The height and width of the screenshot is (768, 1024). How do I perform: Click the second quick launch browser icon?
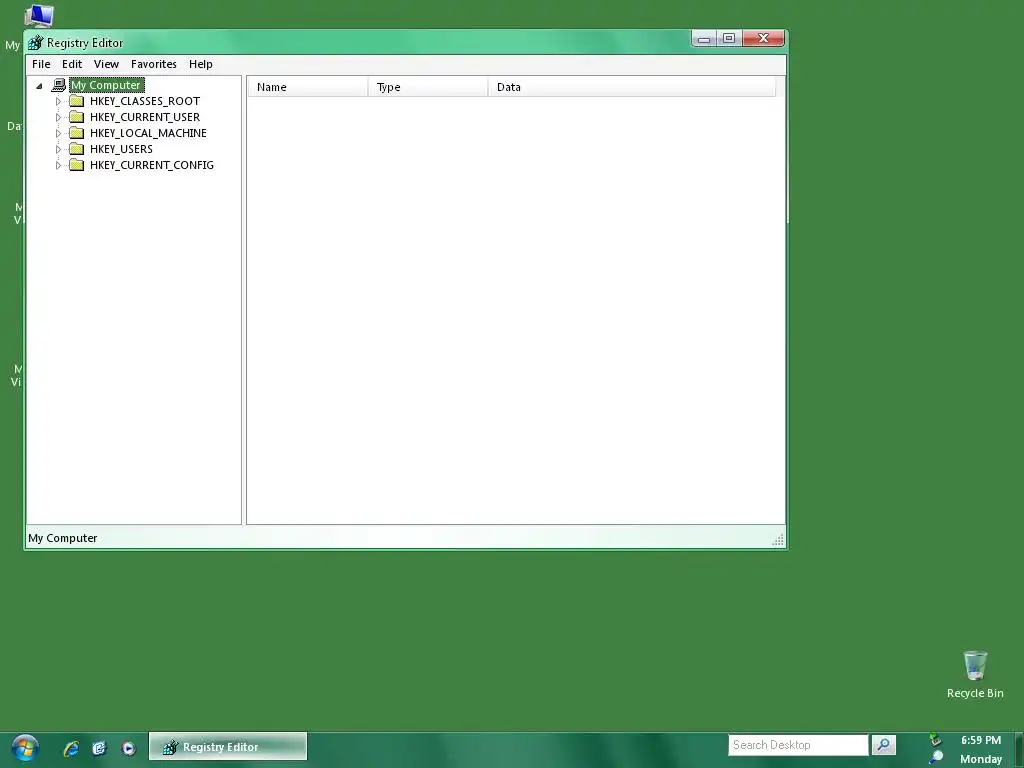pyautogui.click(x=99, y=748)
